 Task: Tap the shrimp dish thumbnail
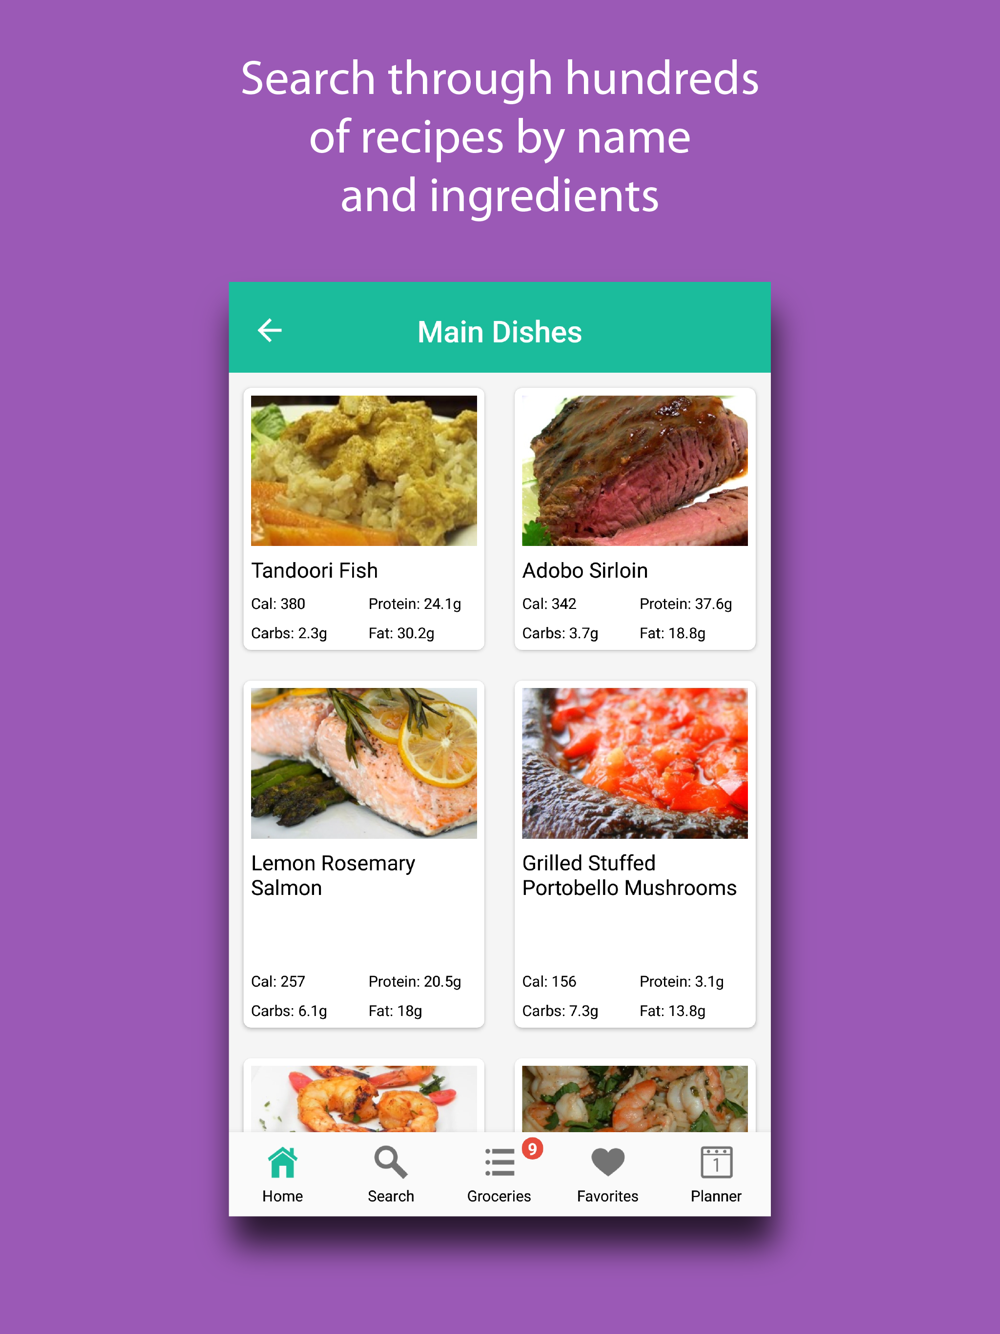(364, 1098)
